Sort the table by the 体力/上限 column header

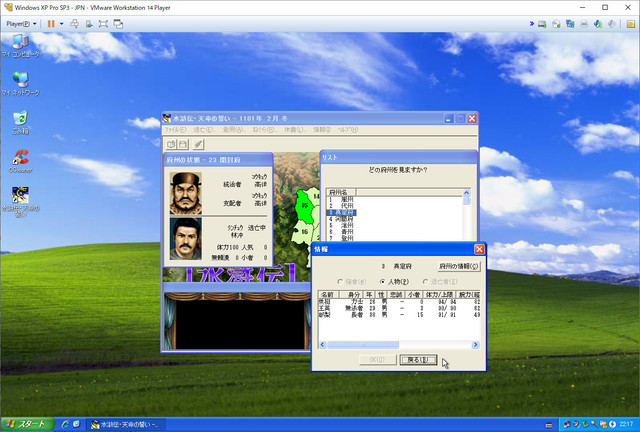[439, 294]
